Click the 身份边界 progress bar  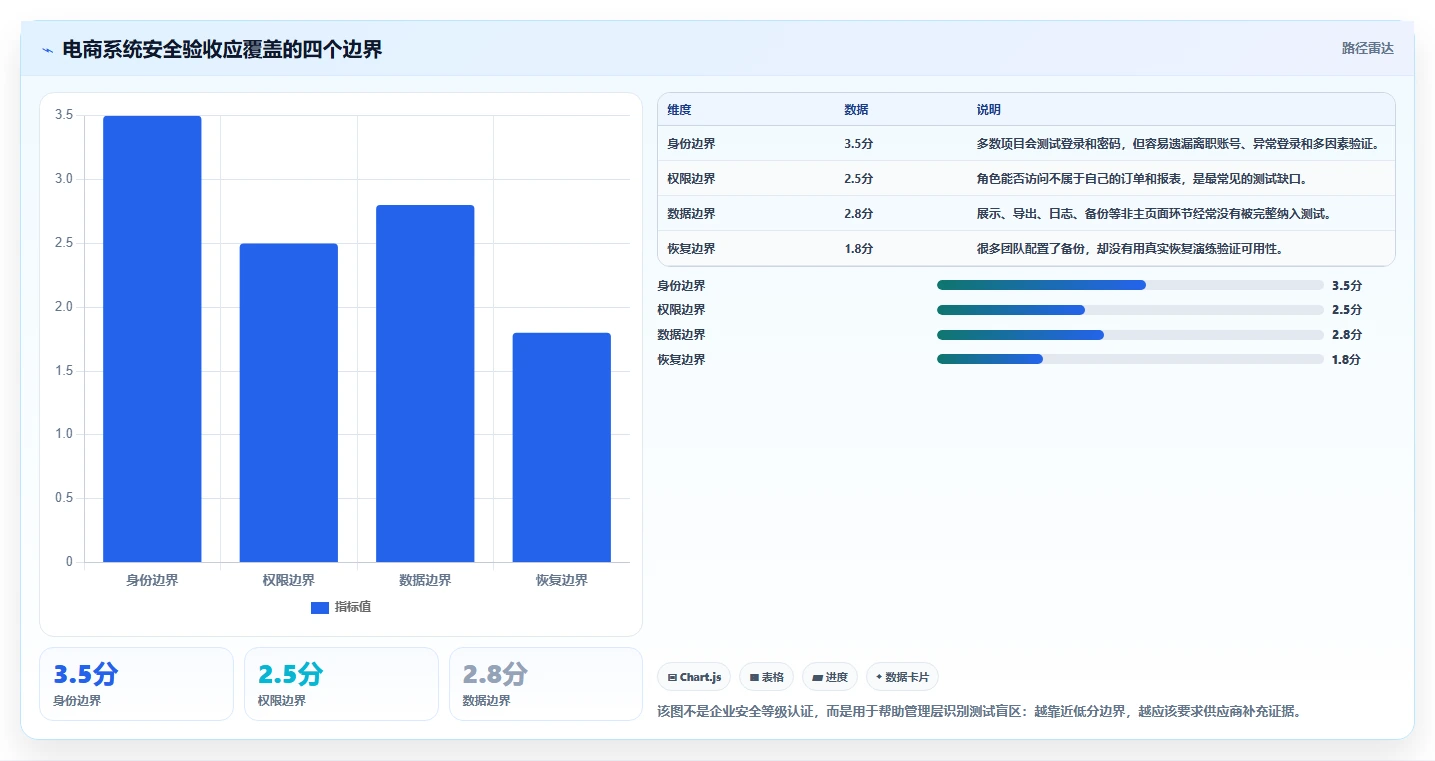(x=1130, y=285)
